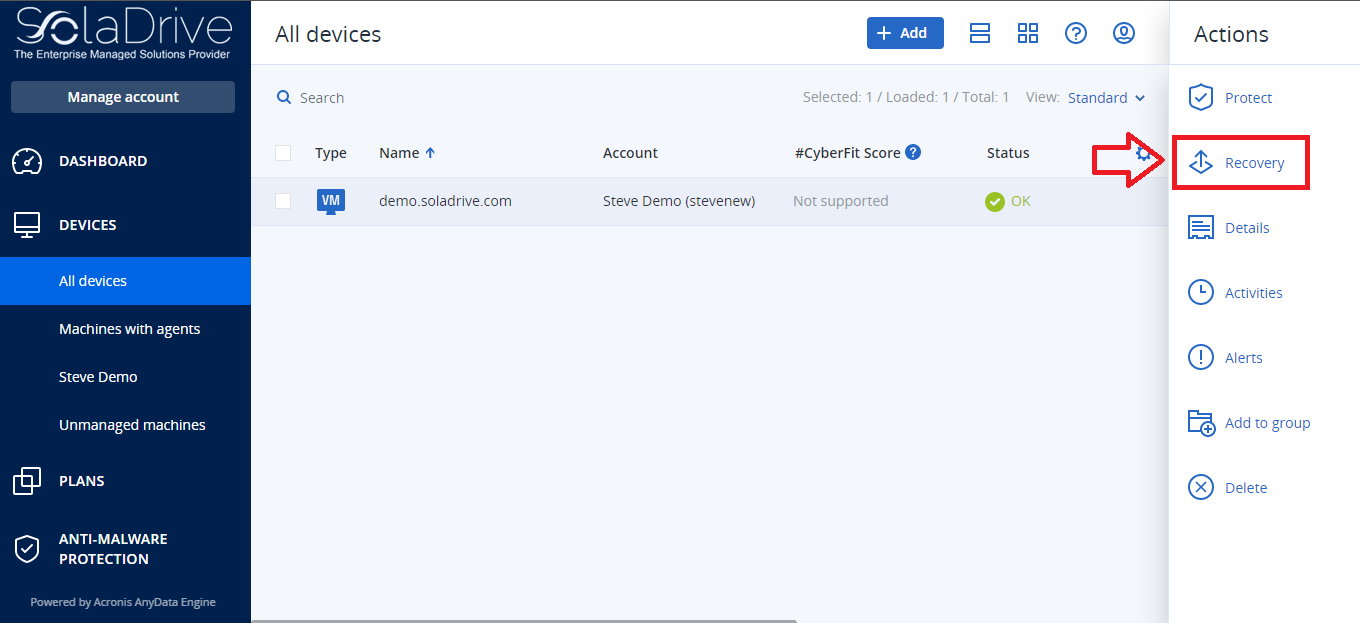Switch to list view layout icon
This screenshot has width=1360, height=623.
point(980,33)
